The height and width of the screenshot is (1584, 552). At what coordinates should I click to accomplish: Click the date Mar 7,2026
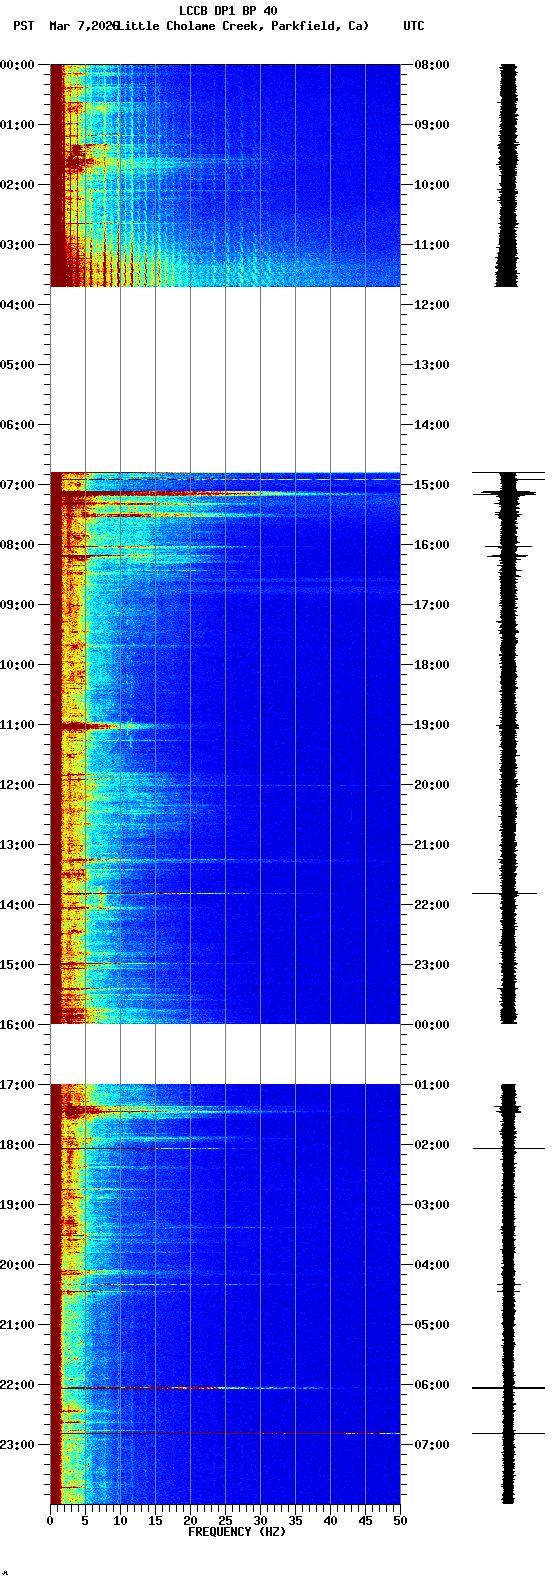click(x=83, y=26)
